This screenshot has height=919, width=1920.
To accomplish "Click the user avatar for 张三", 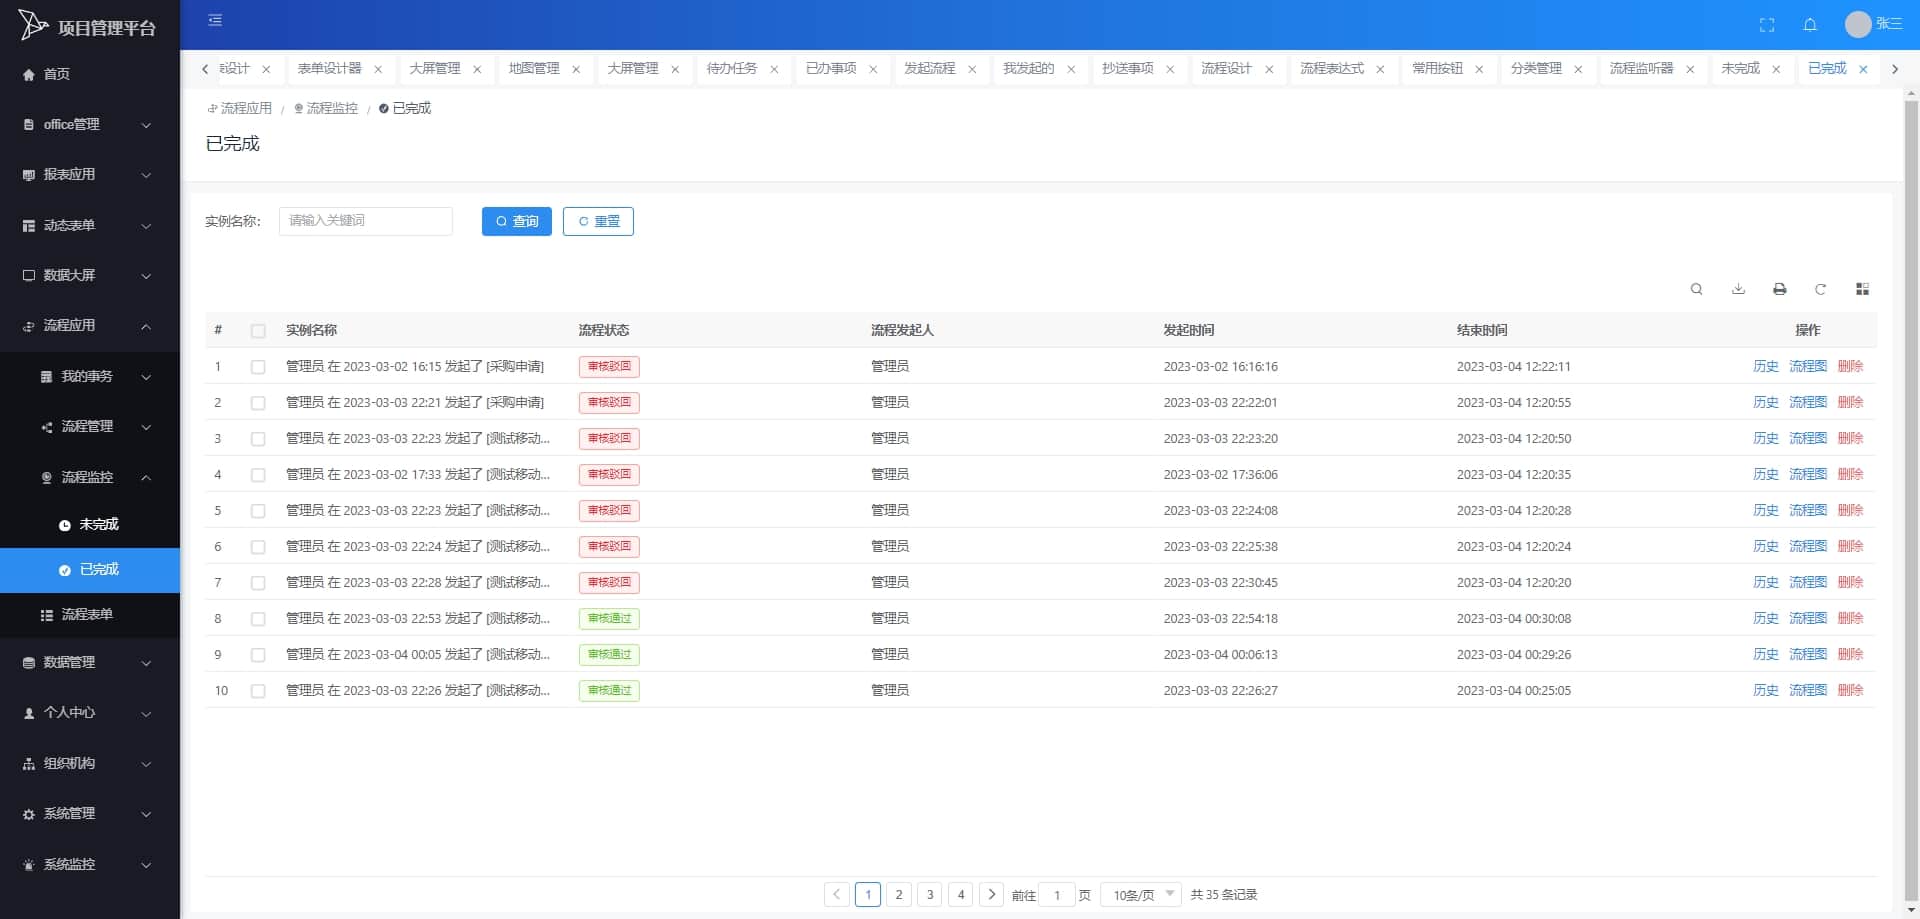I will 1858,24.
